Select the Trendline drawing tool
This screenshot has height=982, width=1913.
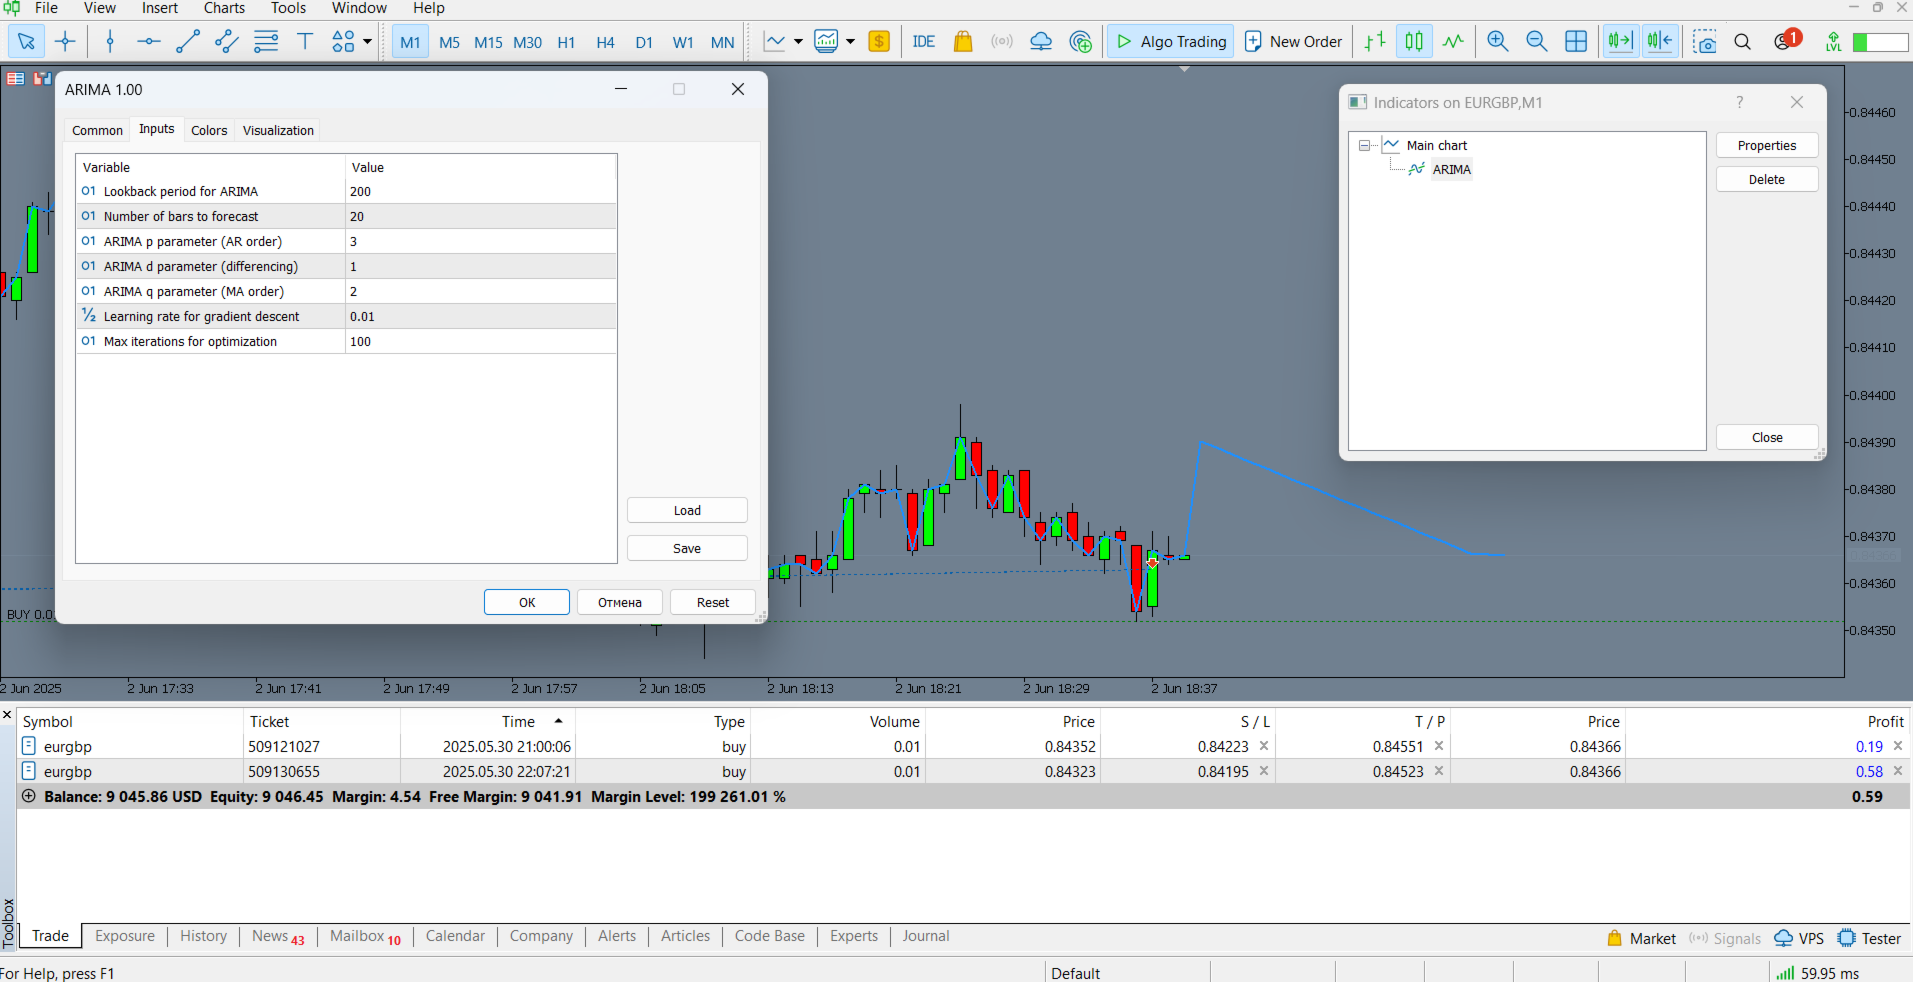pos(188,41)
